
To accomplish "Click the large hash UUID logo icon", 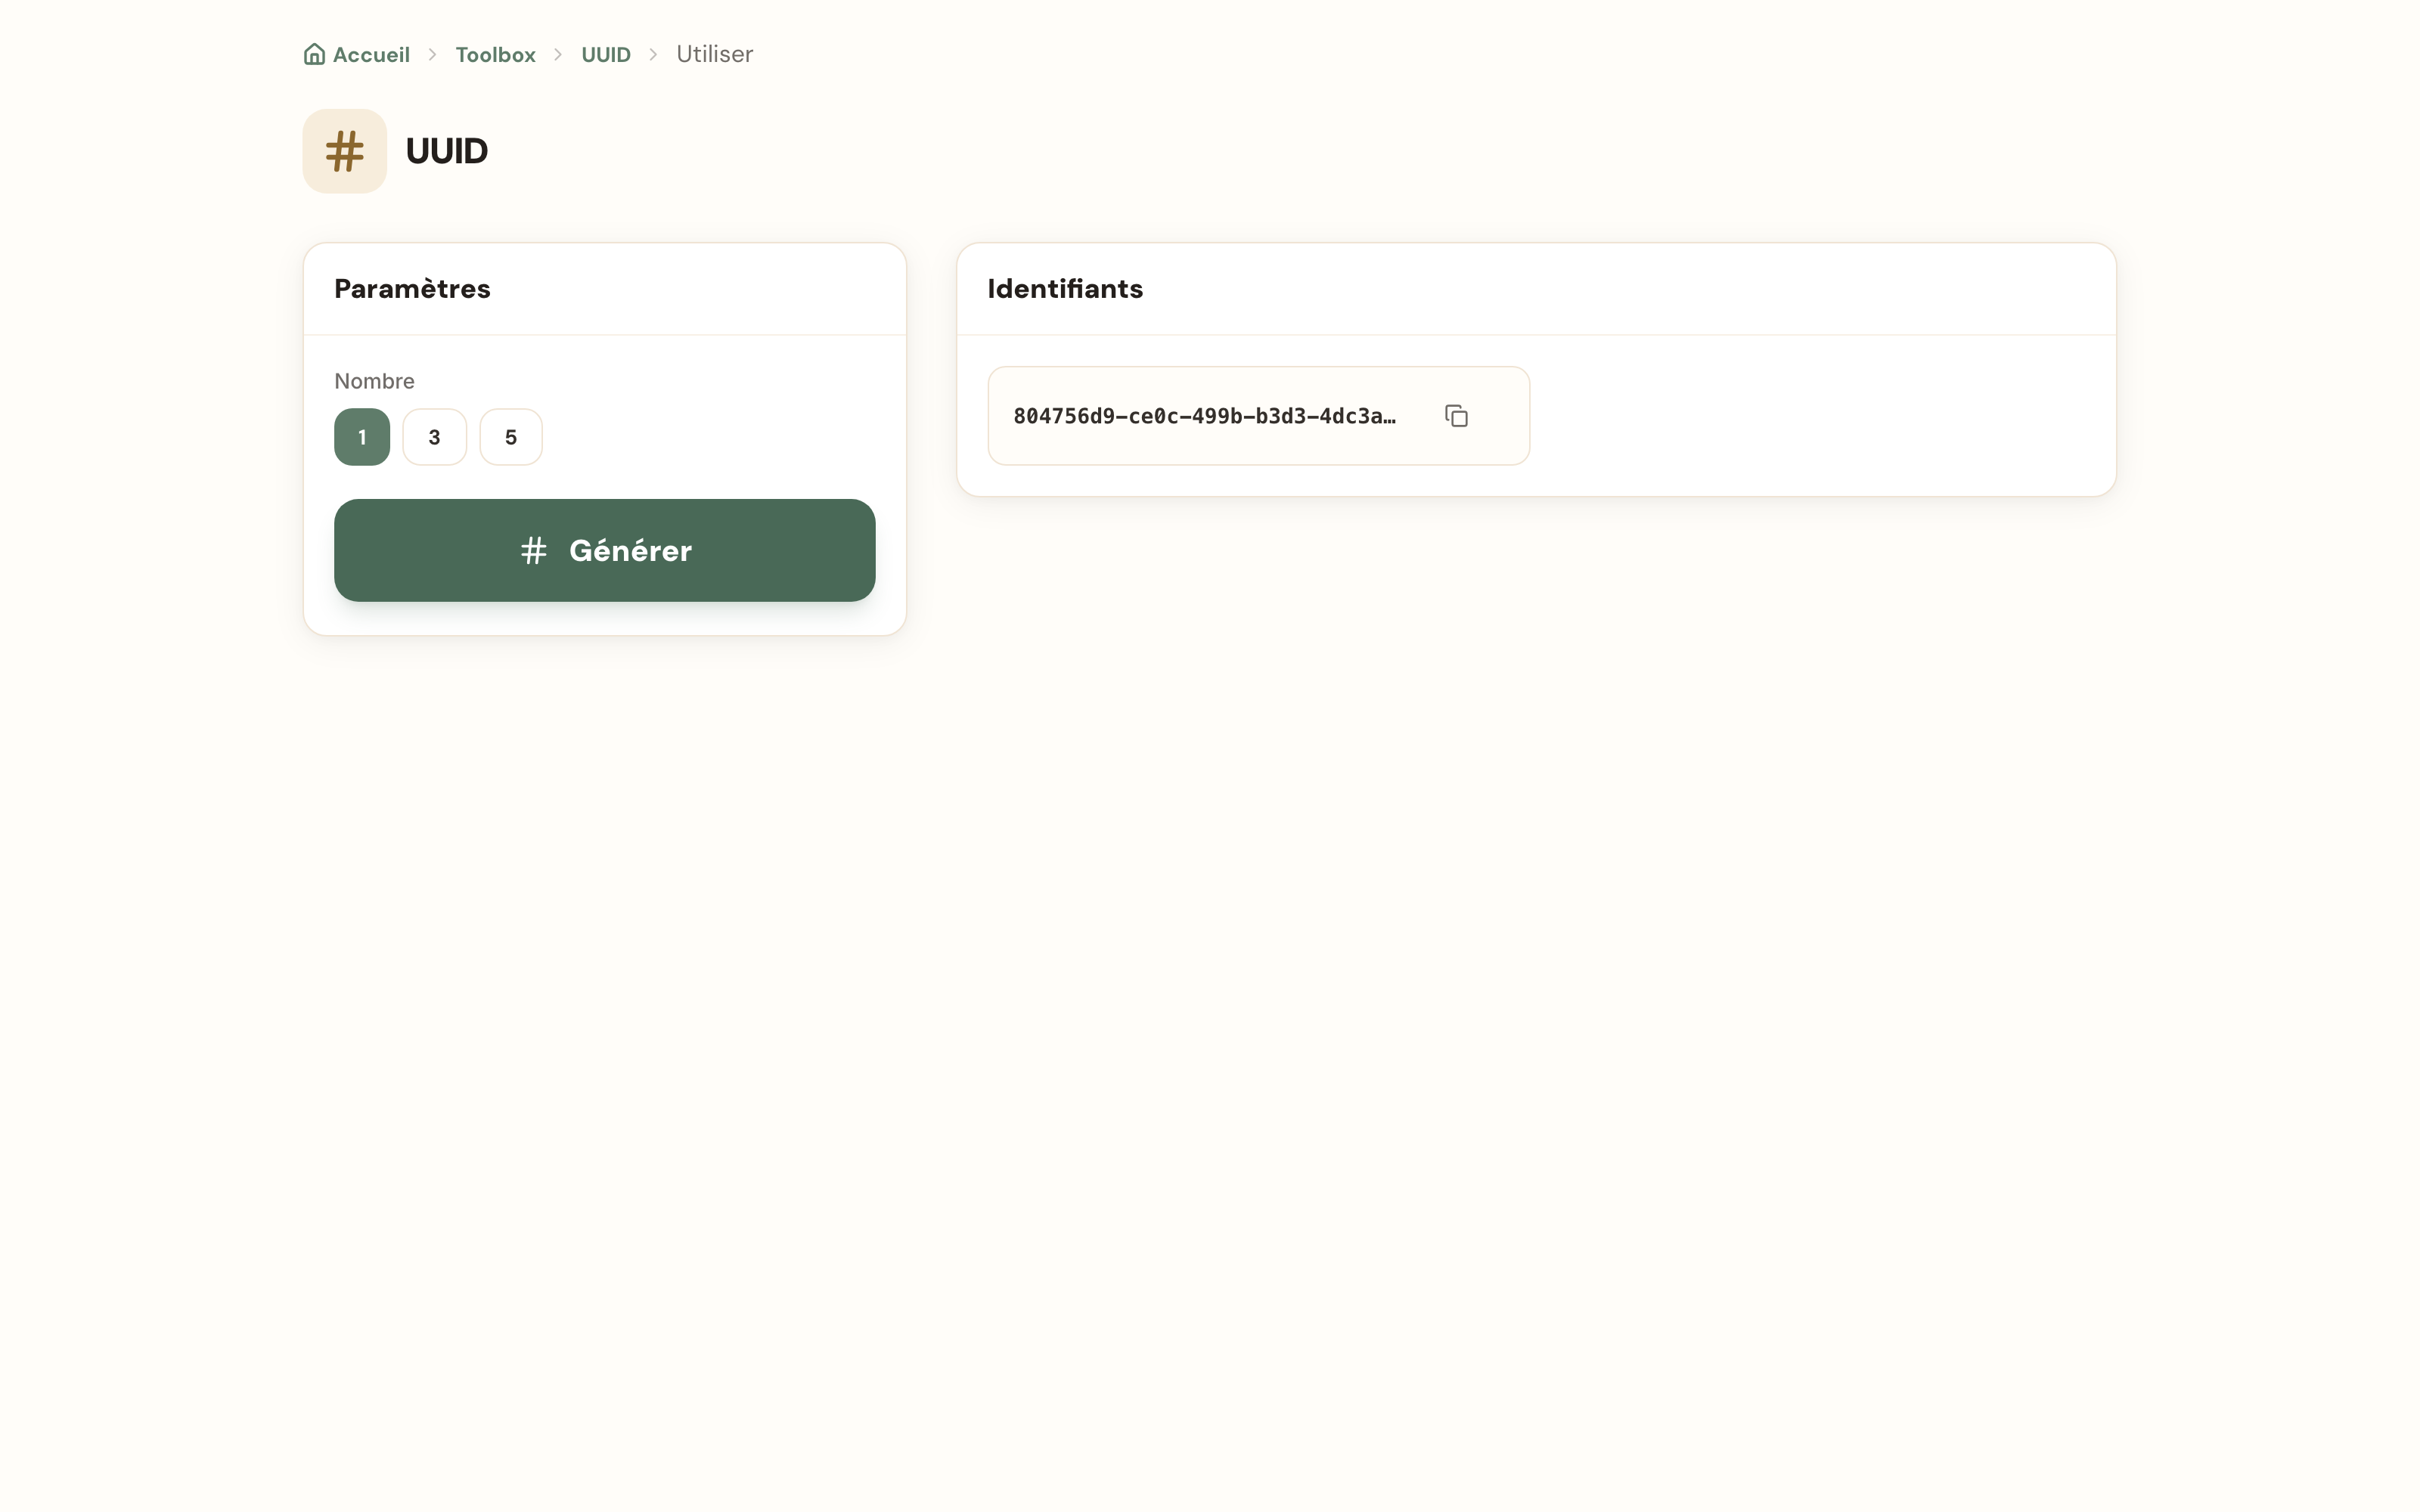I will point(345,151).
